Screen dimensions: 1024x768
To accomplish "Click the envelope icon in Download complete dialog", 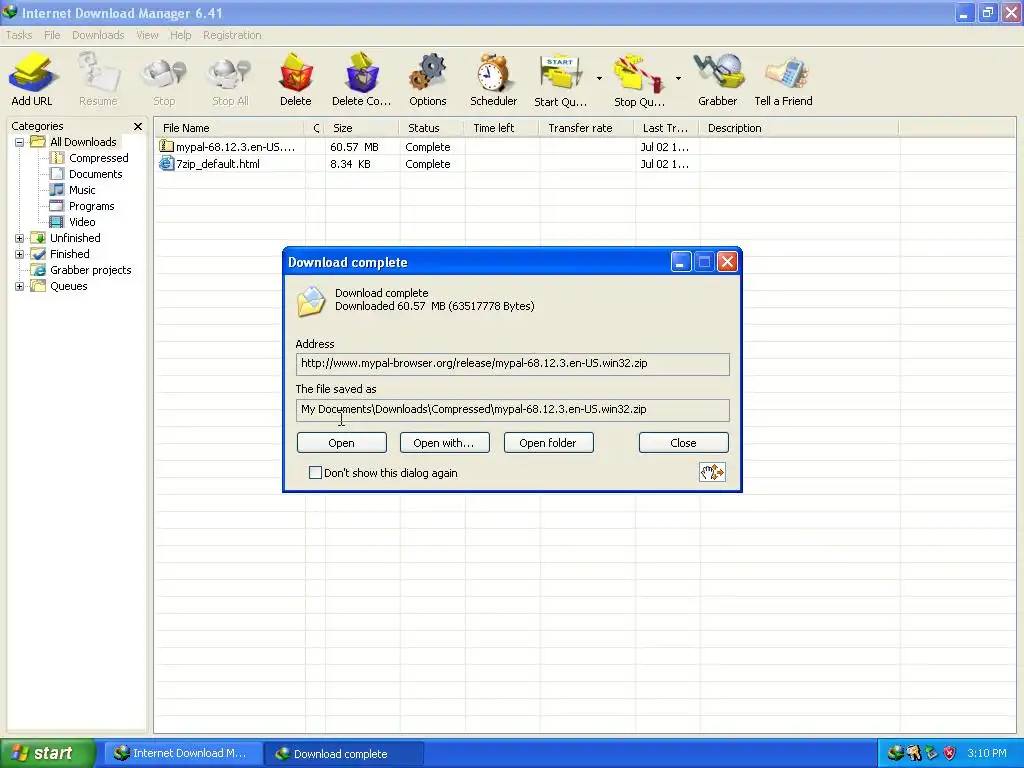I will [x=311, y=301].
